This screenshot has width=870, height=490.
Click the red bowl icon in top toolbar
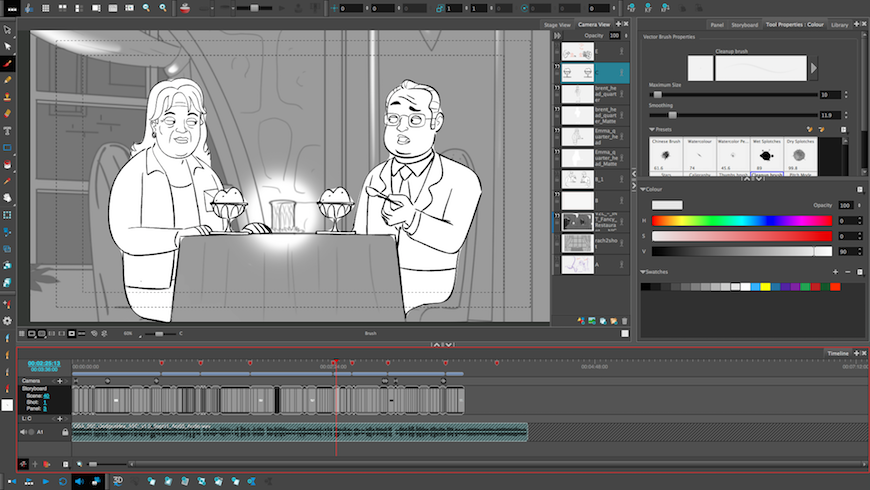point(185,8)
